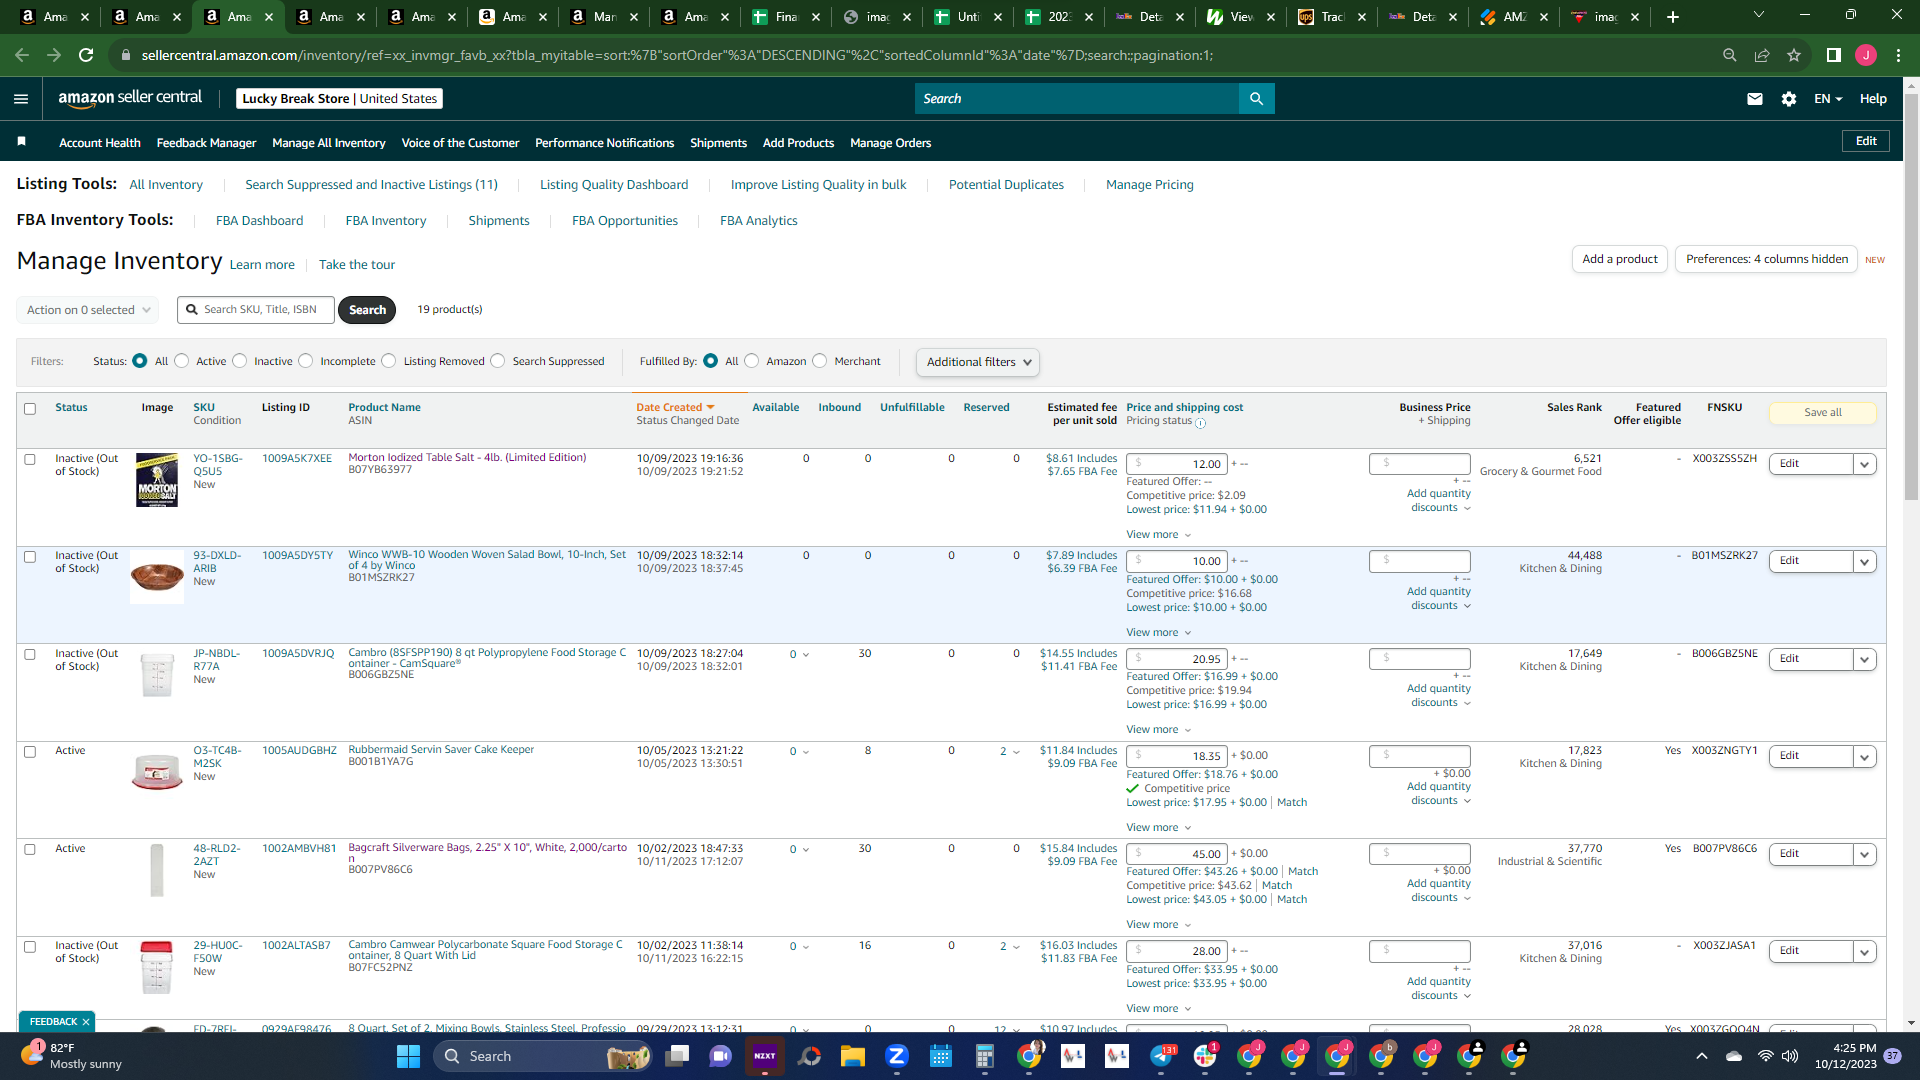Open Chrome's three-dot menu
Screen dimensions: 1920x1080
pos(1898,55)
